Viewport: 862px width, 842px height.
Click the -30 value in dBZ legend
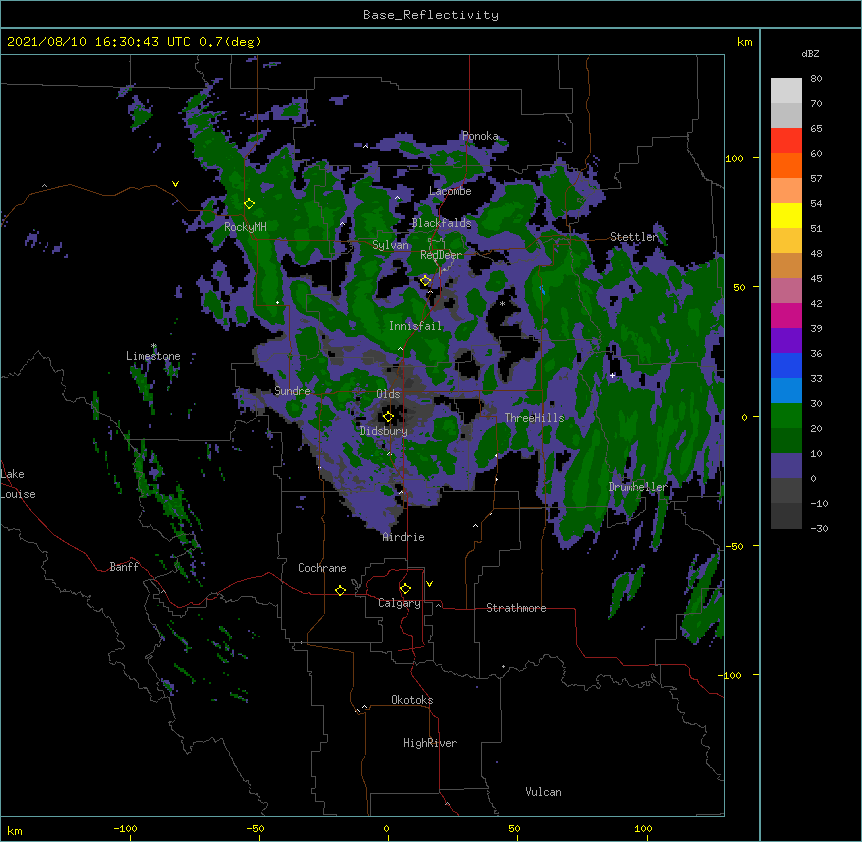tap(819, 529)
